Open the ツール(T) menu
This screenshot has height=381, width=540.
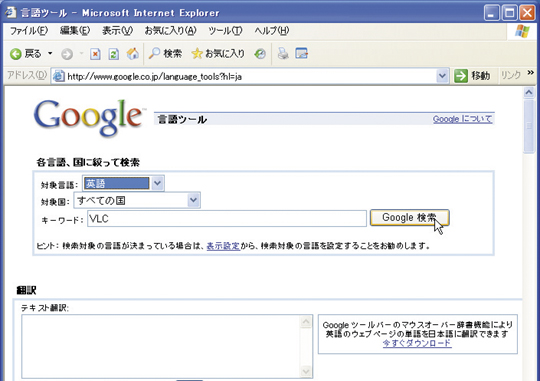(x=225, y=31)
